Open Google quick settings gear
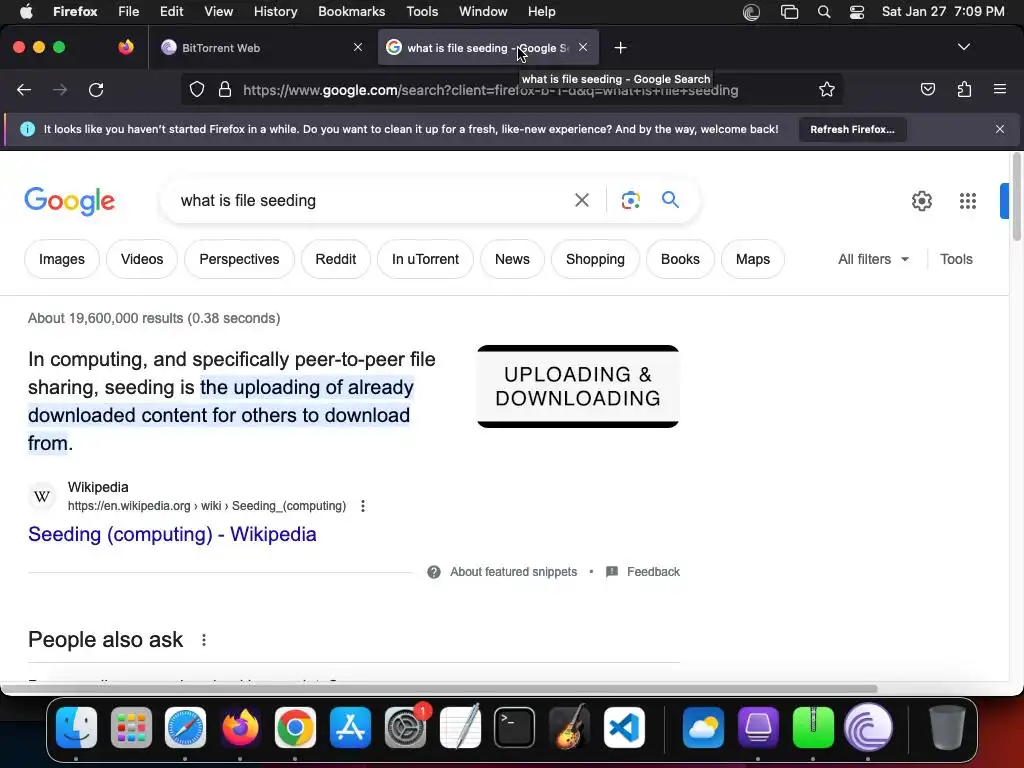Viewport: 1024px width, 768px height. pos(921,200)
